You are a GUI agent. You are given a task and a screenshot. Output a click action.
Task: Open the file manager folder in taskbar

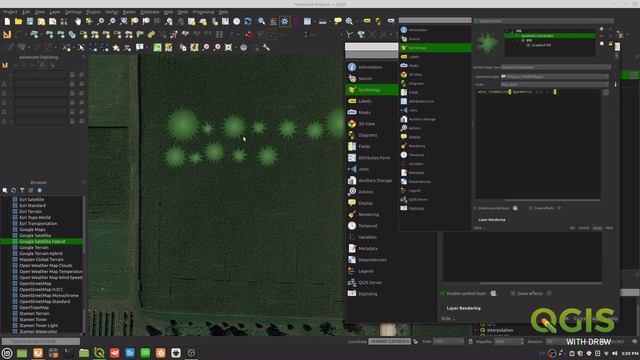click(x=84, y=353)
